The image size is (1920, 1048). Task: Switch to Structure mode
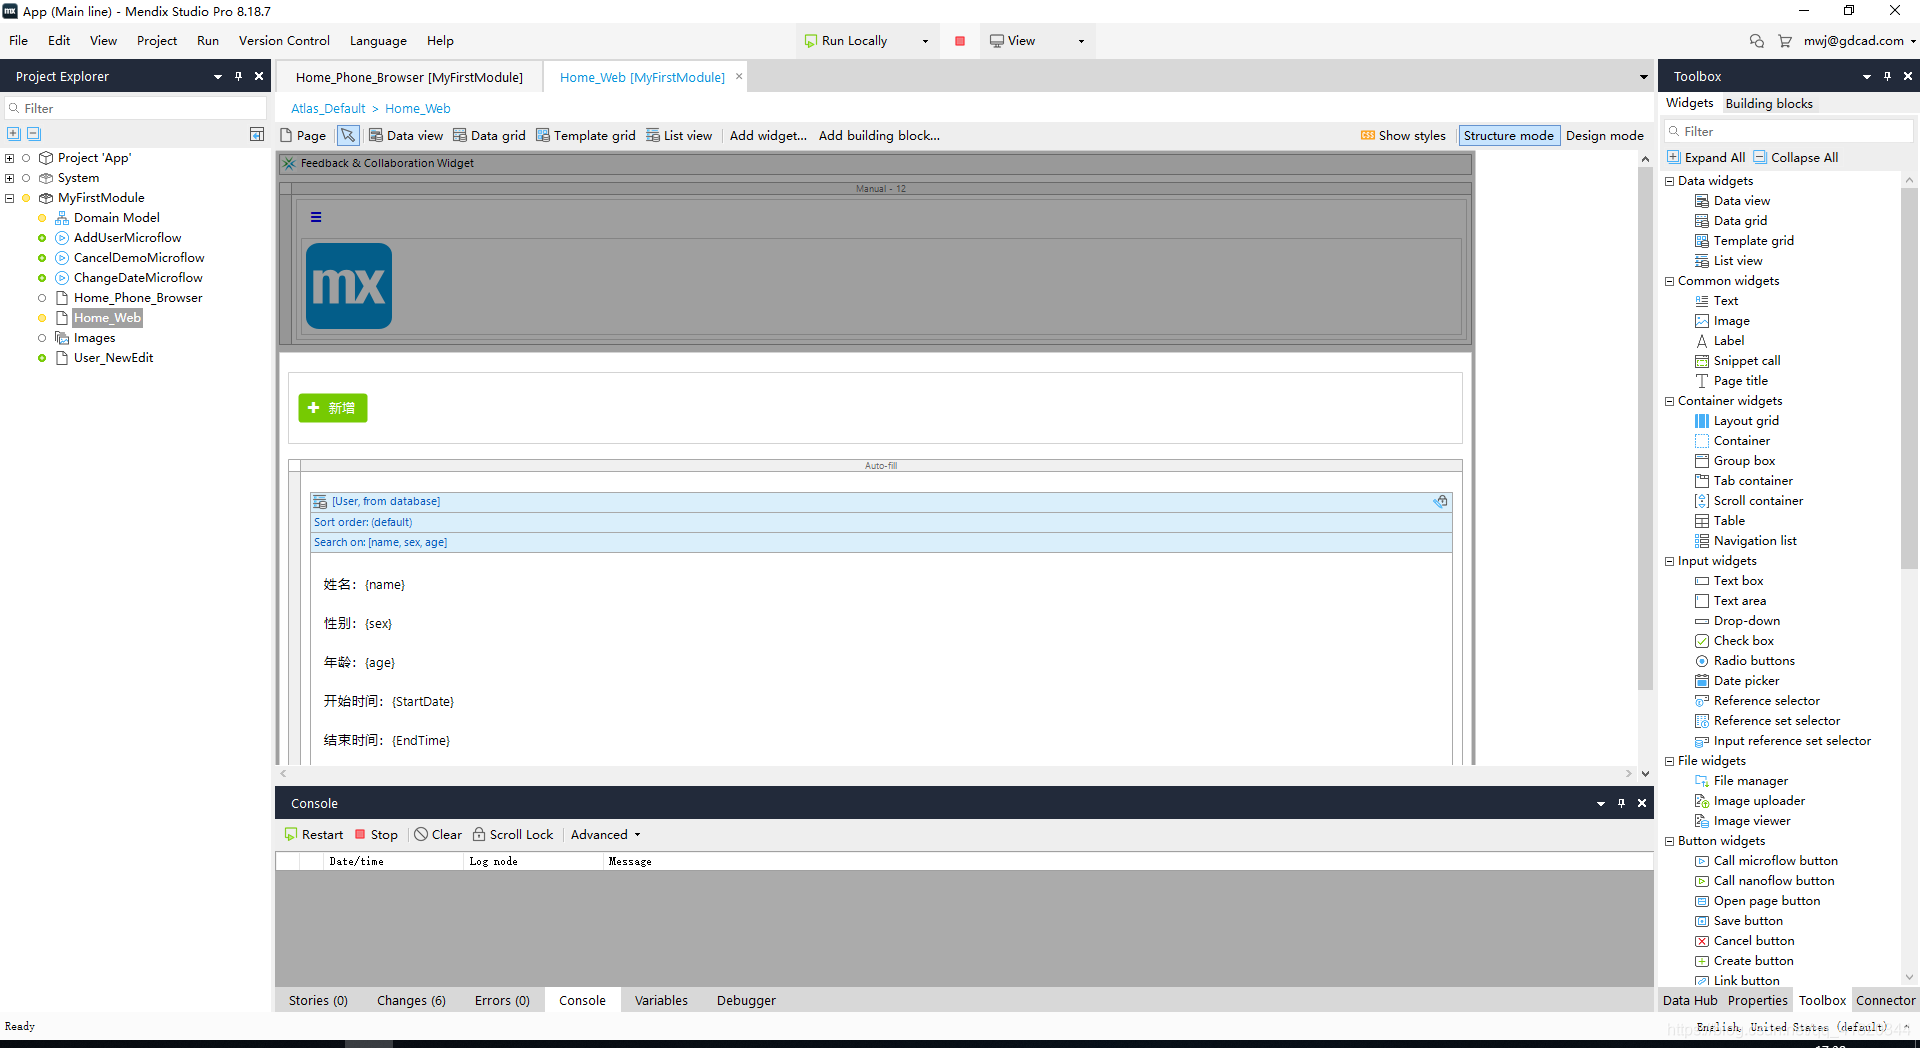[1508, 135]
